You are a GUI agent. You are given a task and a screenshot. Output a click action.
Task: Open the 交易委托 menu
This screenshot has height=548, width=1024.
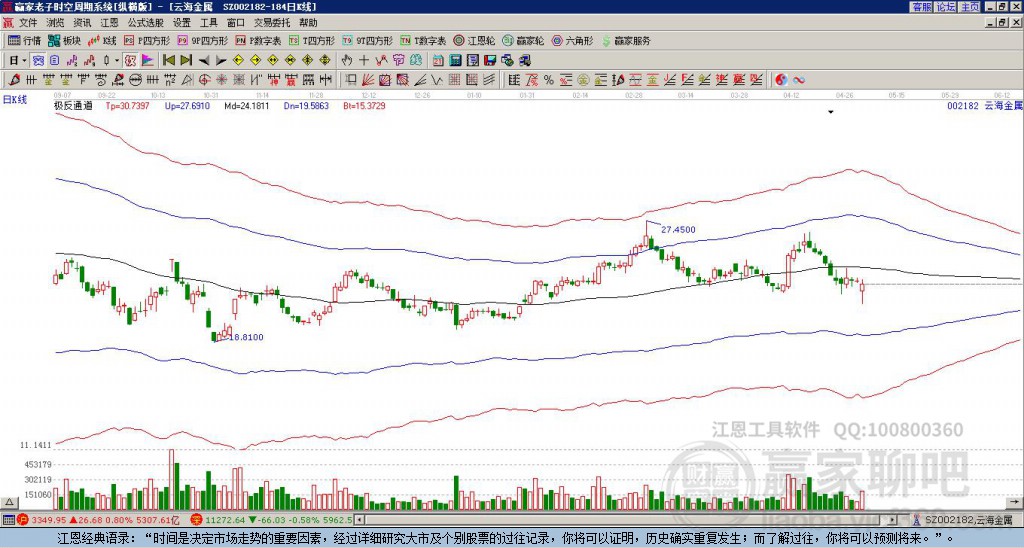point(272,23)
